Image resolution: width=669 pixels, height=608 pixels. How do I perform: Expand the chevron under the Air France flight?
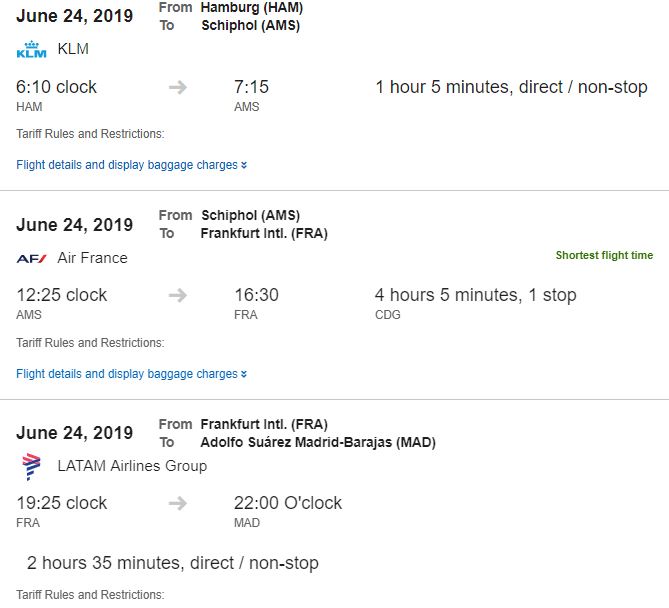tap(244, 374)
